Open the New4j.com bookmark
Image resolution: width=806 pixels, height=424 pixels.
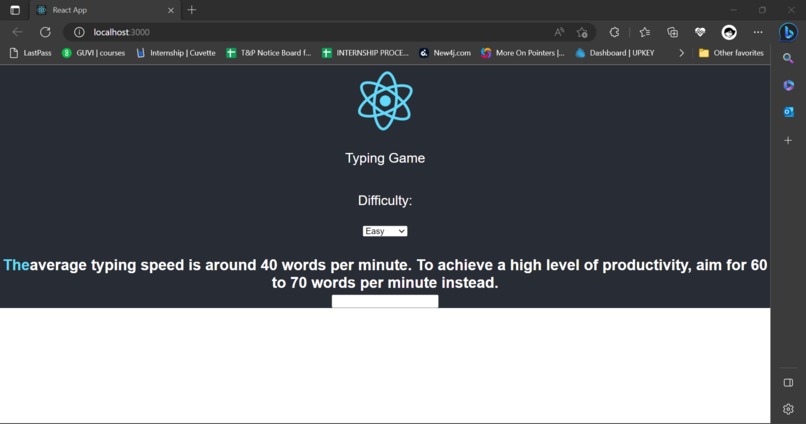click(x=445, y=53)
